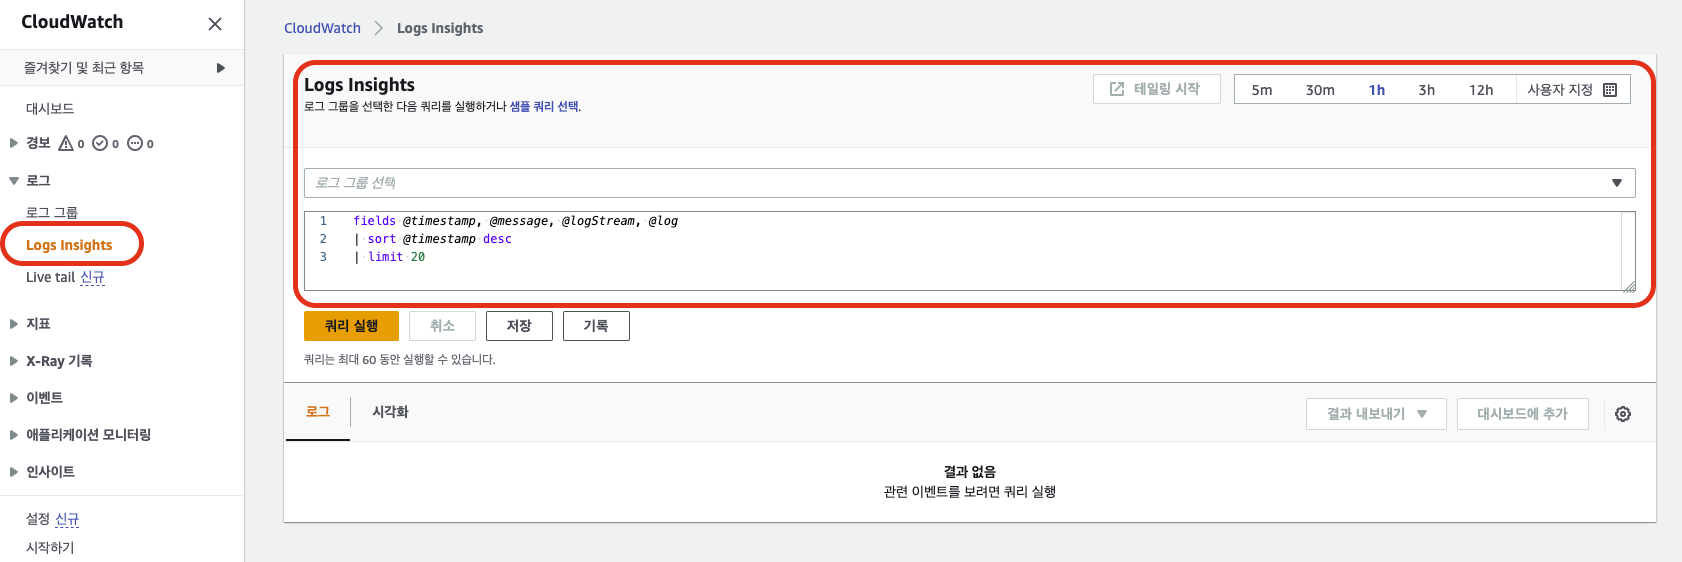The height and width of the screenshot is (562, 1682).
Task: Click the OK checkmark alarm icon
Action: point(100,143)
